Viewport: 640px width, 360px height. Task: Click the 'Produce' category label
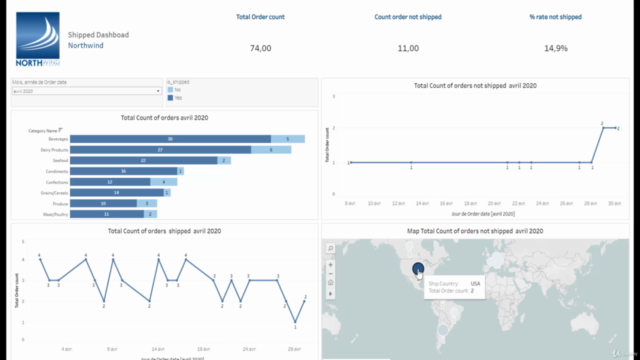(60, 204)
